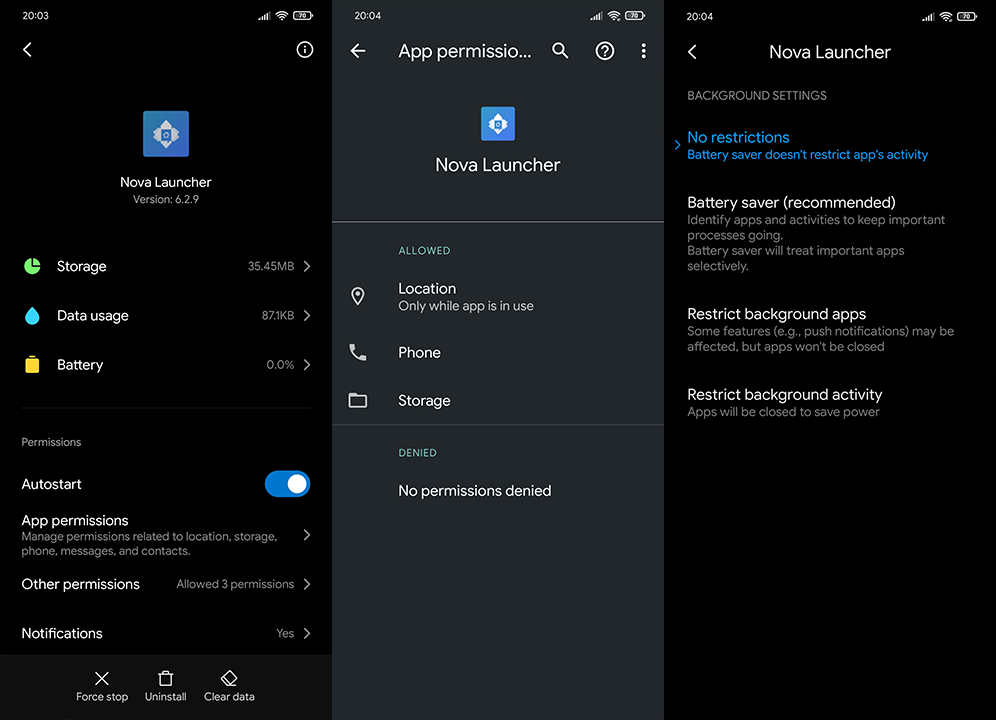Tap the Yes value beside Notifications

285,634
